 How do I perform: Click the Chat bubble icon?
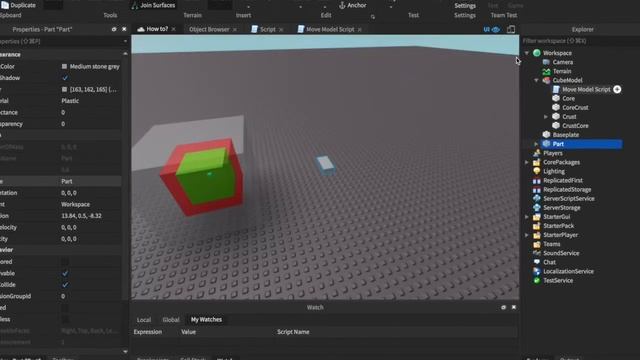pos(537,262)
